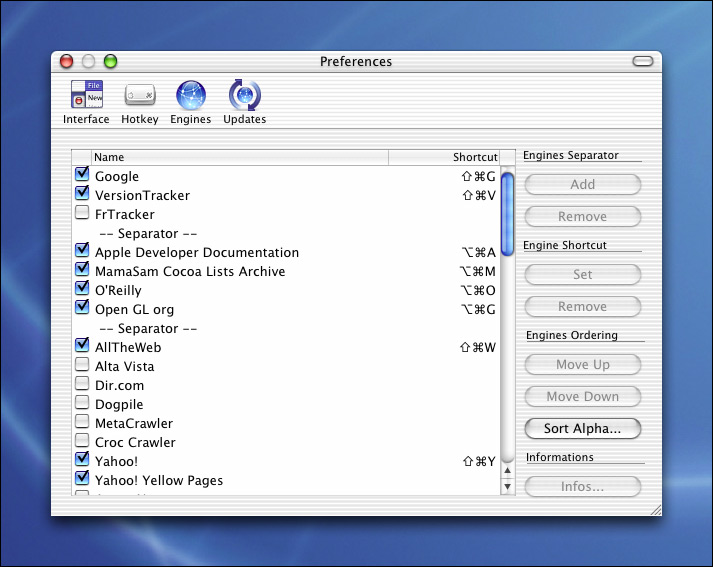Enable the Alta Vista checkbox
Screen dimensions: 713x567
tap(82, 364)
